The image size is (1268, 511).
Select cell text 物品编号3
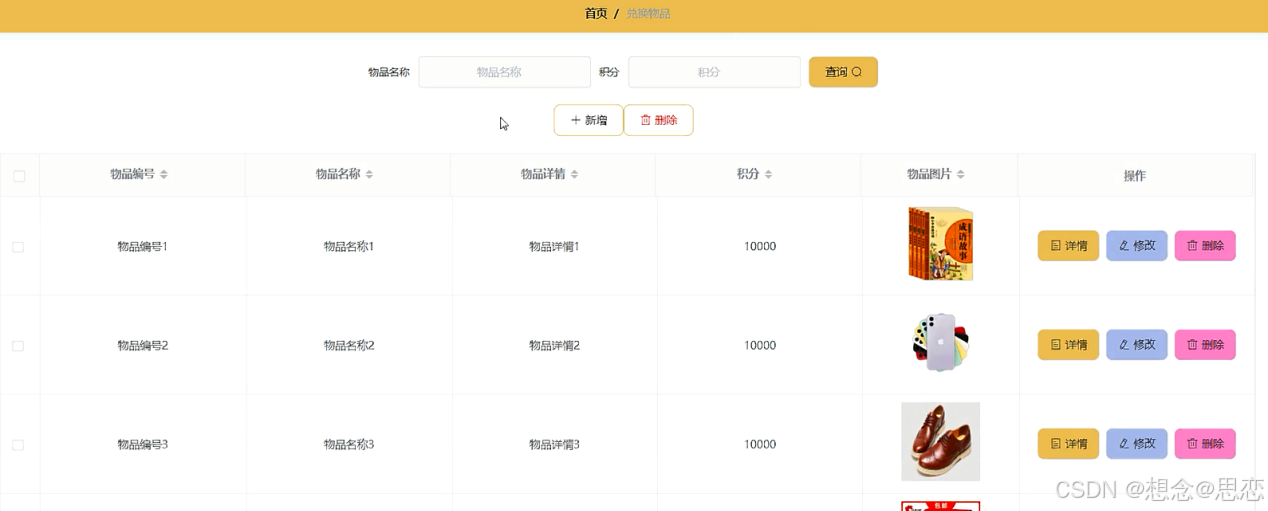coord(143,444)
